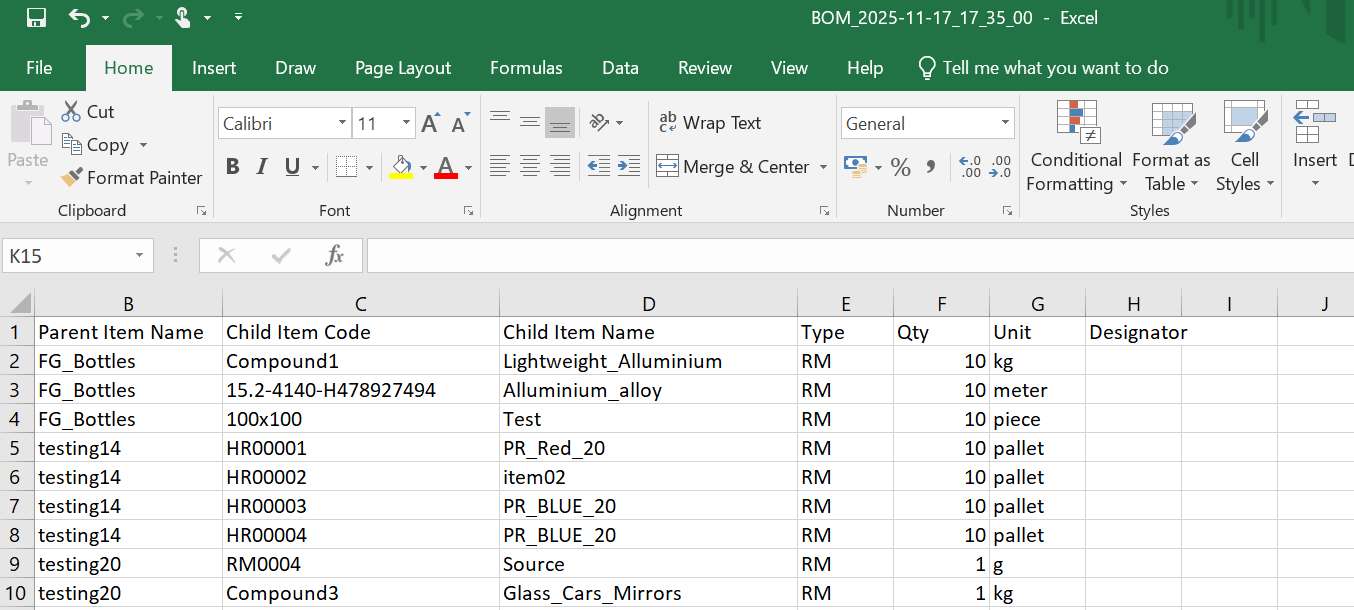Toggle Wrap Text option
The width and height of the screenshot is (1354, 610).
(710, 123)
